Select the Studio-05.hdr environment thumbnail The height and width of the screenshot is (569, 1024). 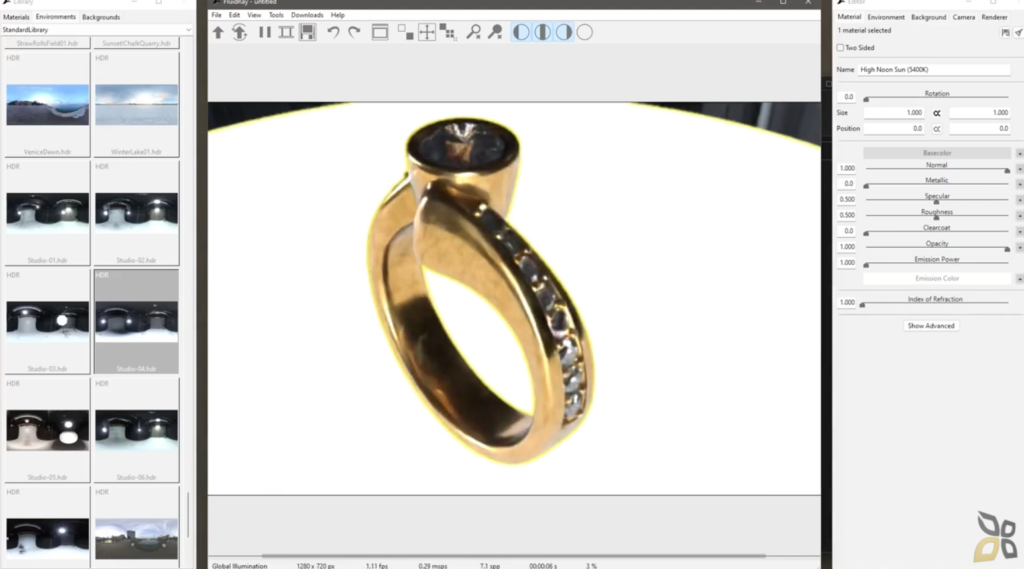[47, 430]
